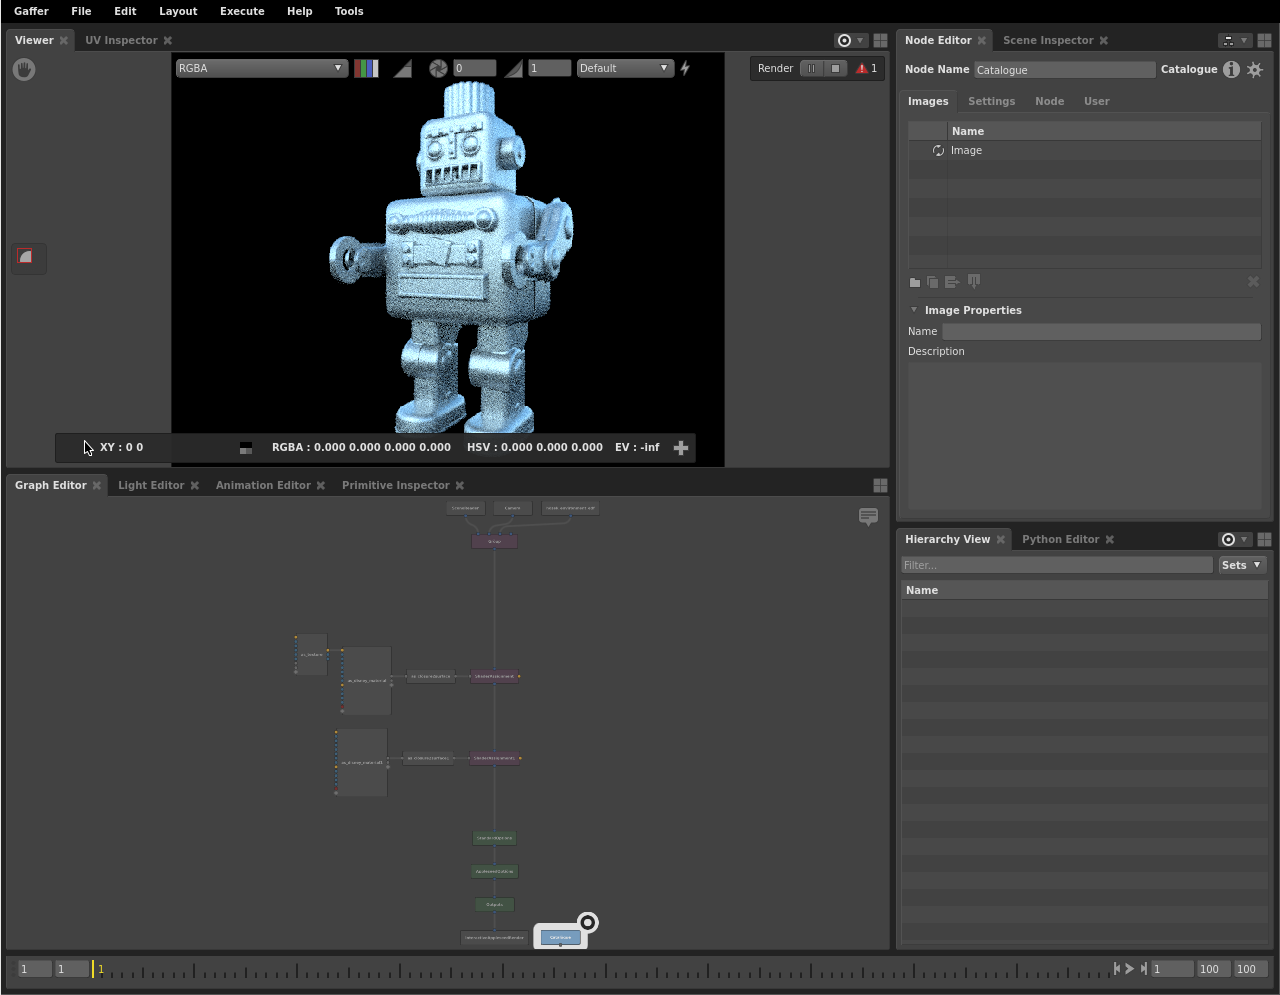Click the crop window tool in Viewer
1280x995 pixels.
[25, 257]
